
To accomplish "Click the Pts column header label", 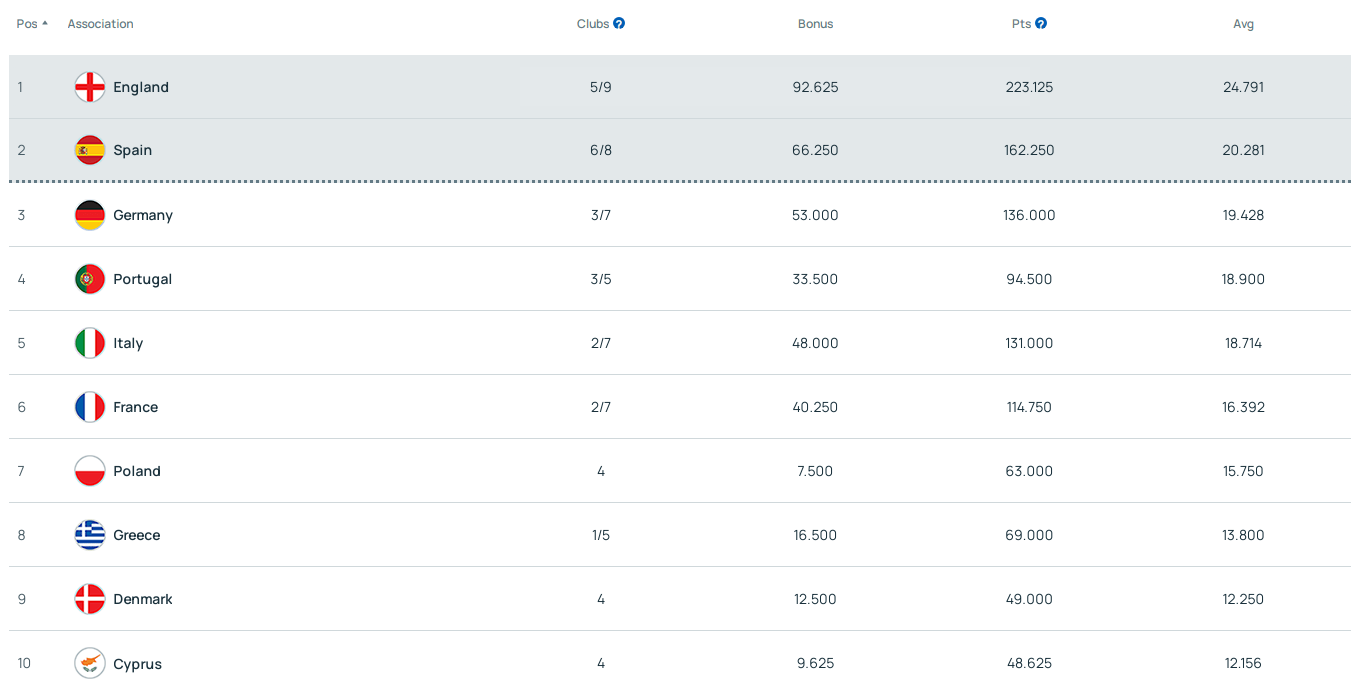I will coord(1021,24).
